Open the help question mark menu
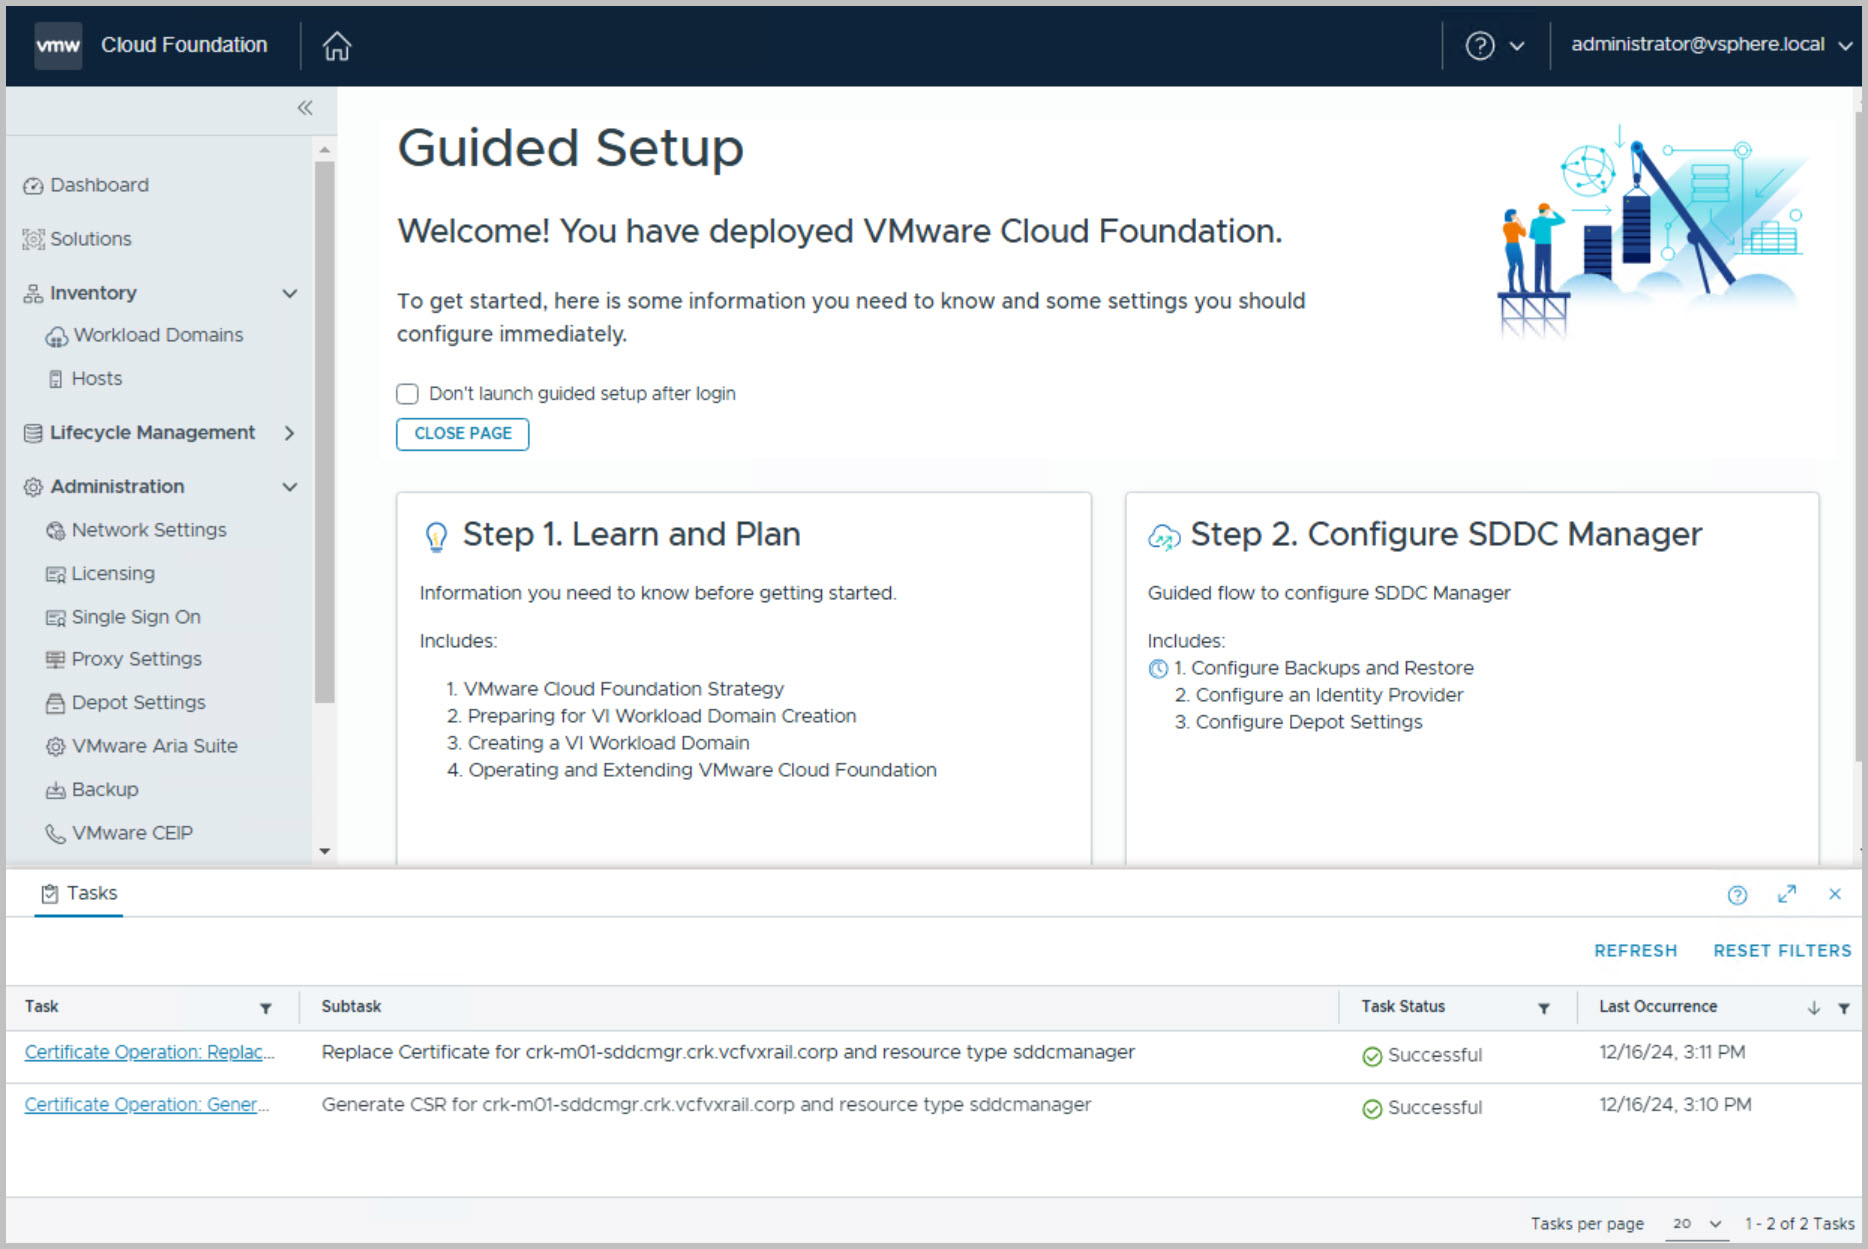The height and width of the screenshot is (1249, 1868). point(1480,45)
